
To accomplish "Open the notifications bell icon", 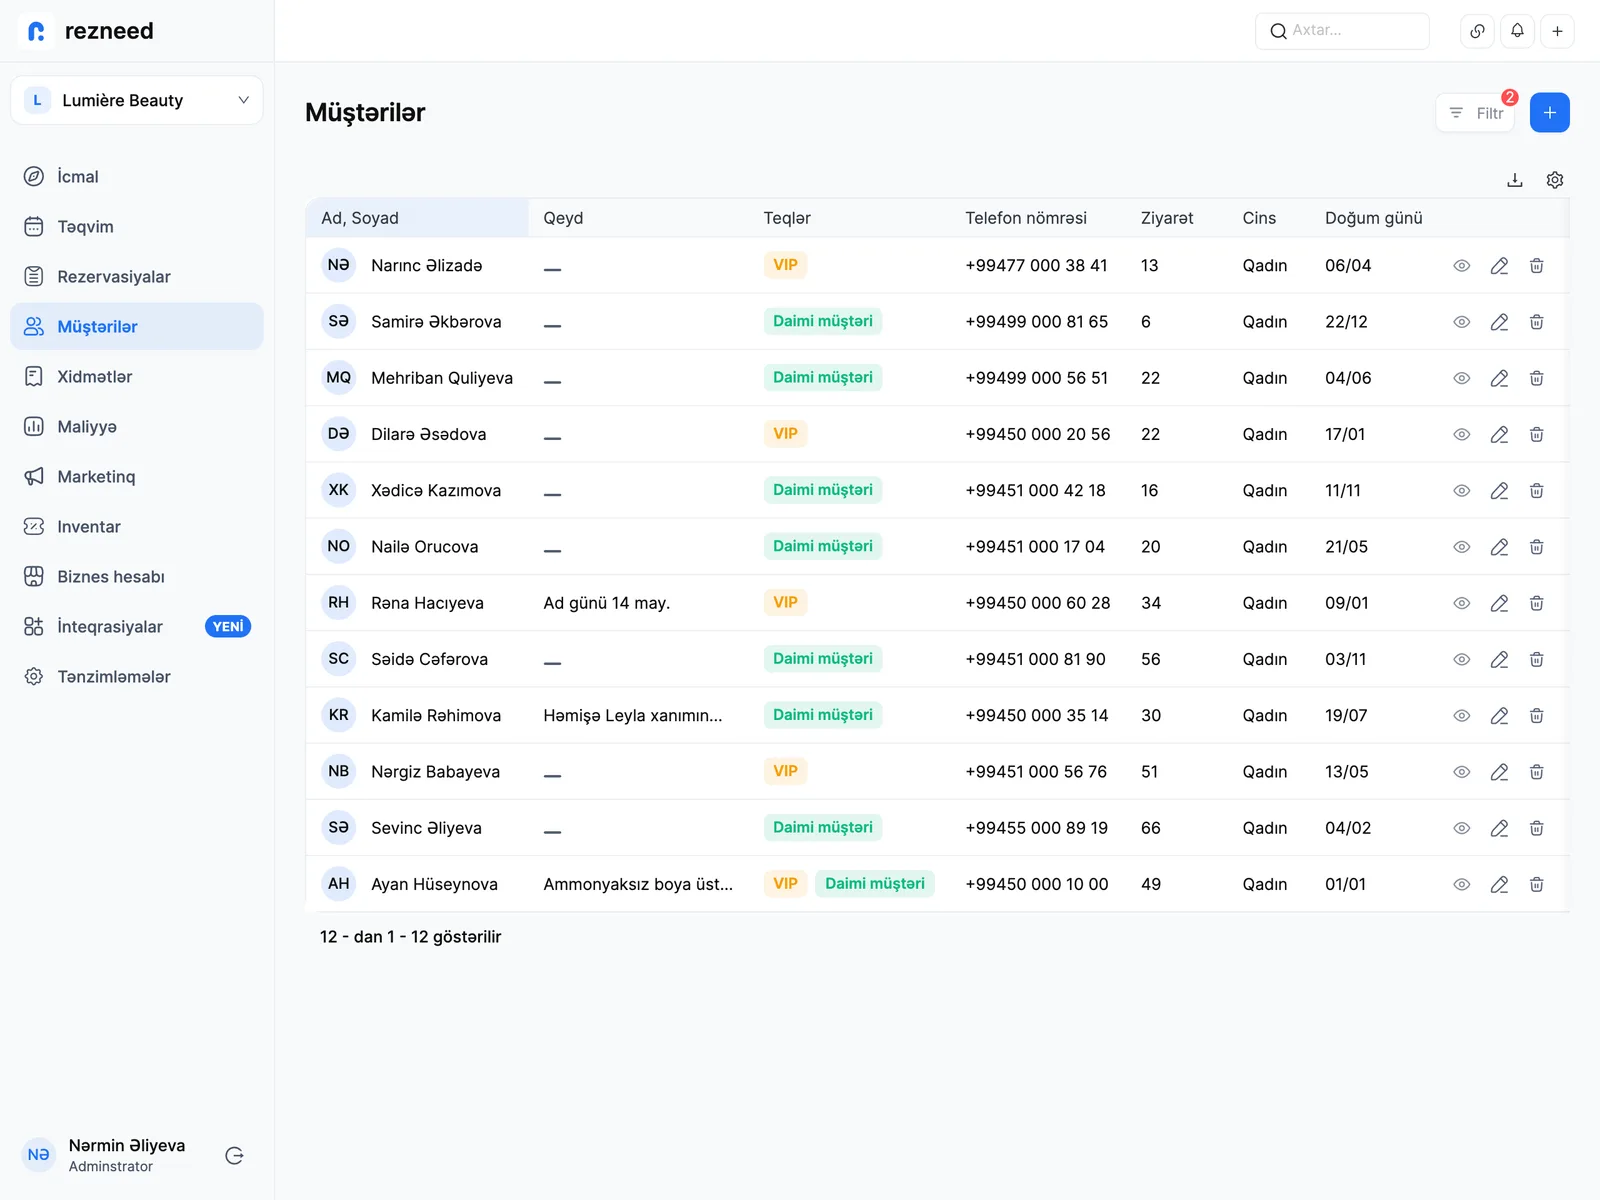I will [x=1517, y=31].
